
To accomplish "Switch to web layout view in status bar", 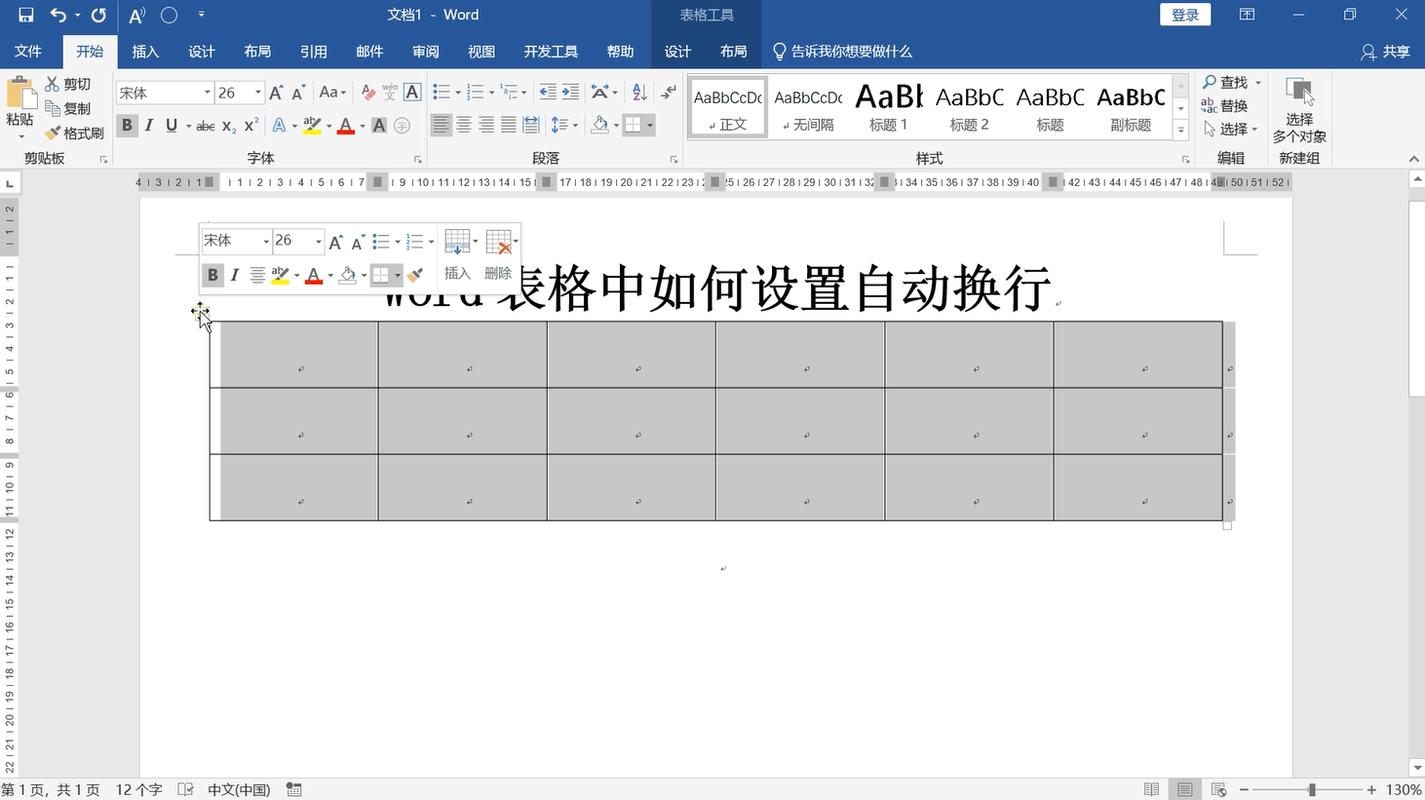I will pyautogui.click(x=1218, y=790).
